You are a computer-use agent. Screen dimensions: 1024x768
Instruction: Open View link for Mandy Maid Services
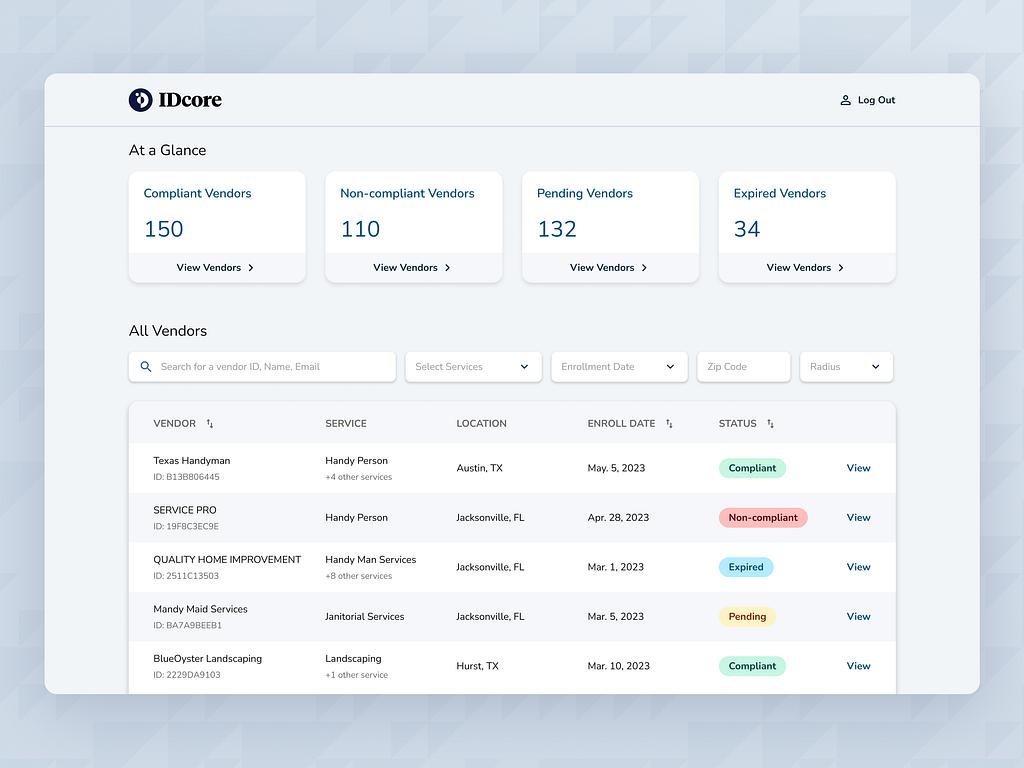(x=858, y=616)
